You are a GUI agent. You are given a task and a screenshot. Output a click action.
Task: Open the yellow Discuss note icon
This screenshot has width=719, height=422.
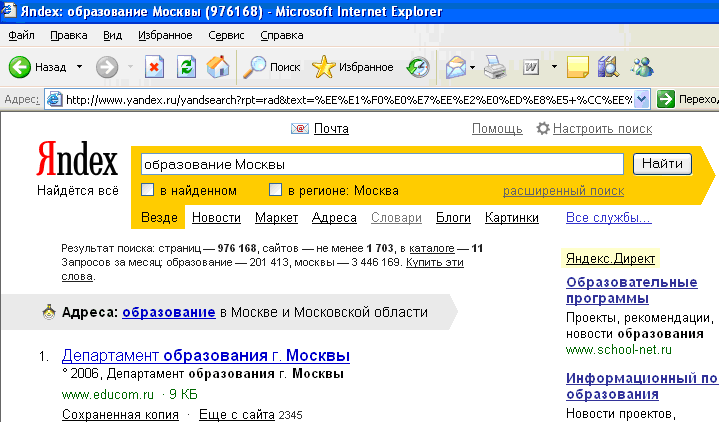(578, 67)
